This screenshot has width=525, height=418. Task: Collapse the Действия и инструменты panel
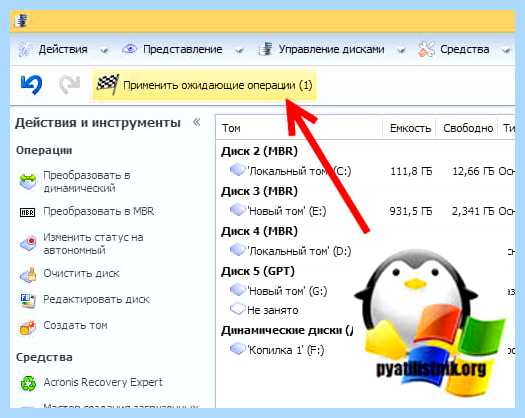(x=197, y=122)
